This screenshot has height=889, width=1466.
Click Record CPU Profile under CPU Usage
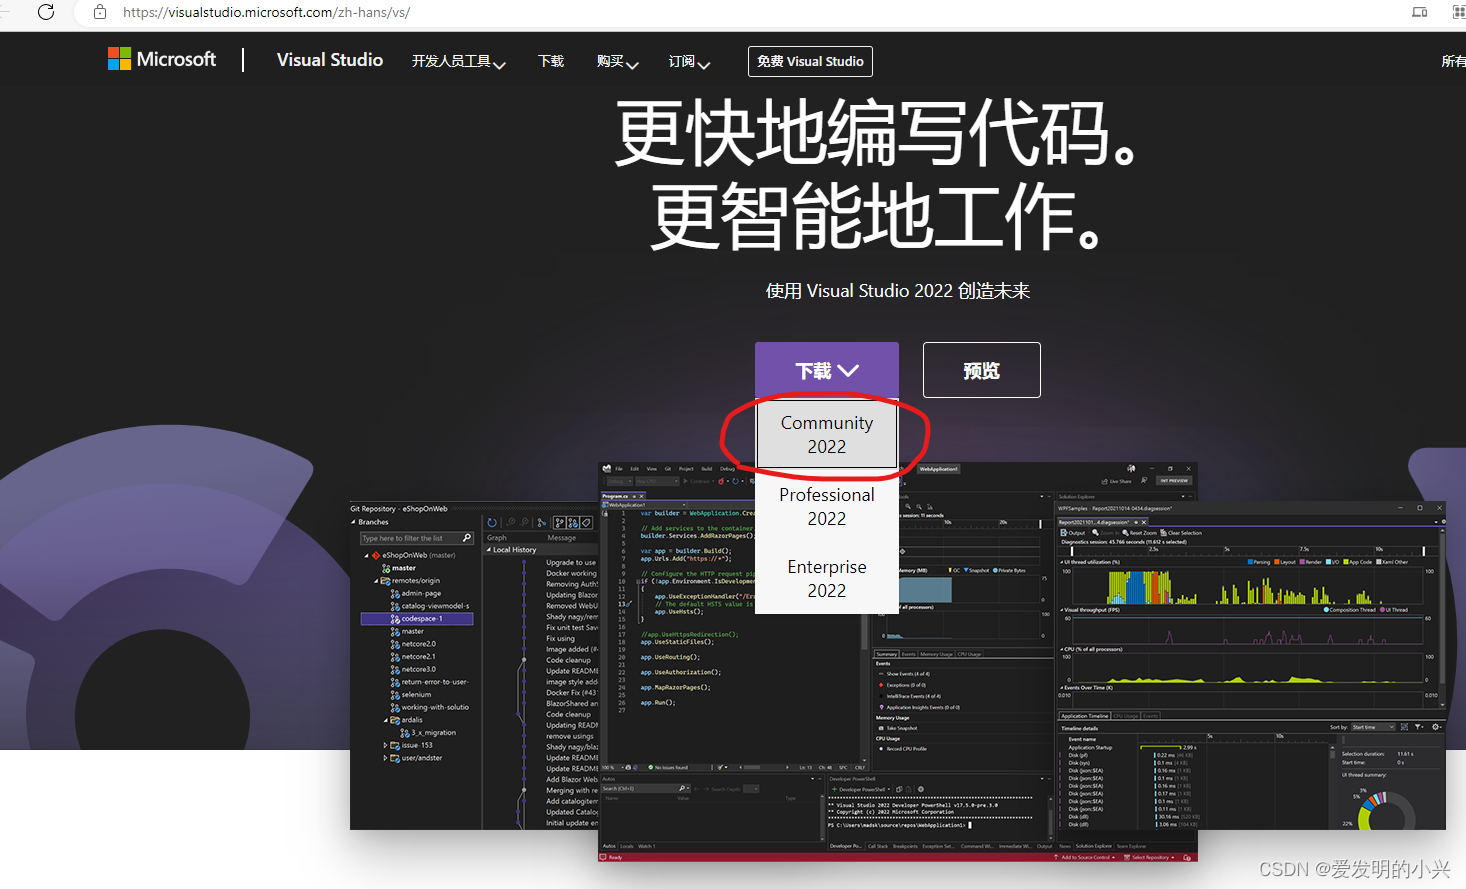(903, 748)
